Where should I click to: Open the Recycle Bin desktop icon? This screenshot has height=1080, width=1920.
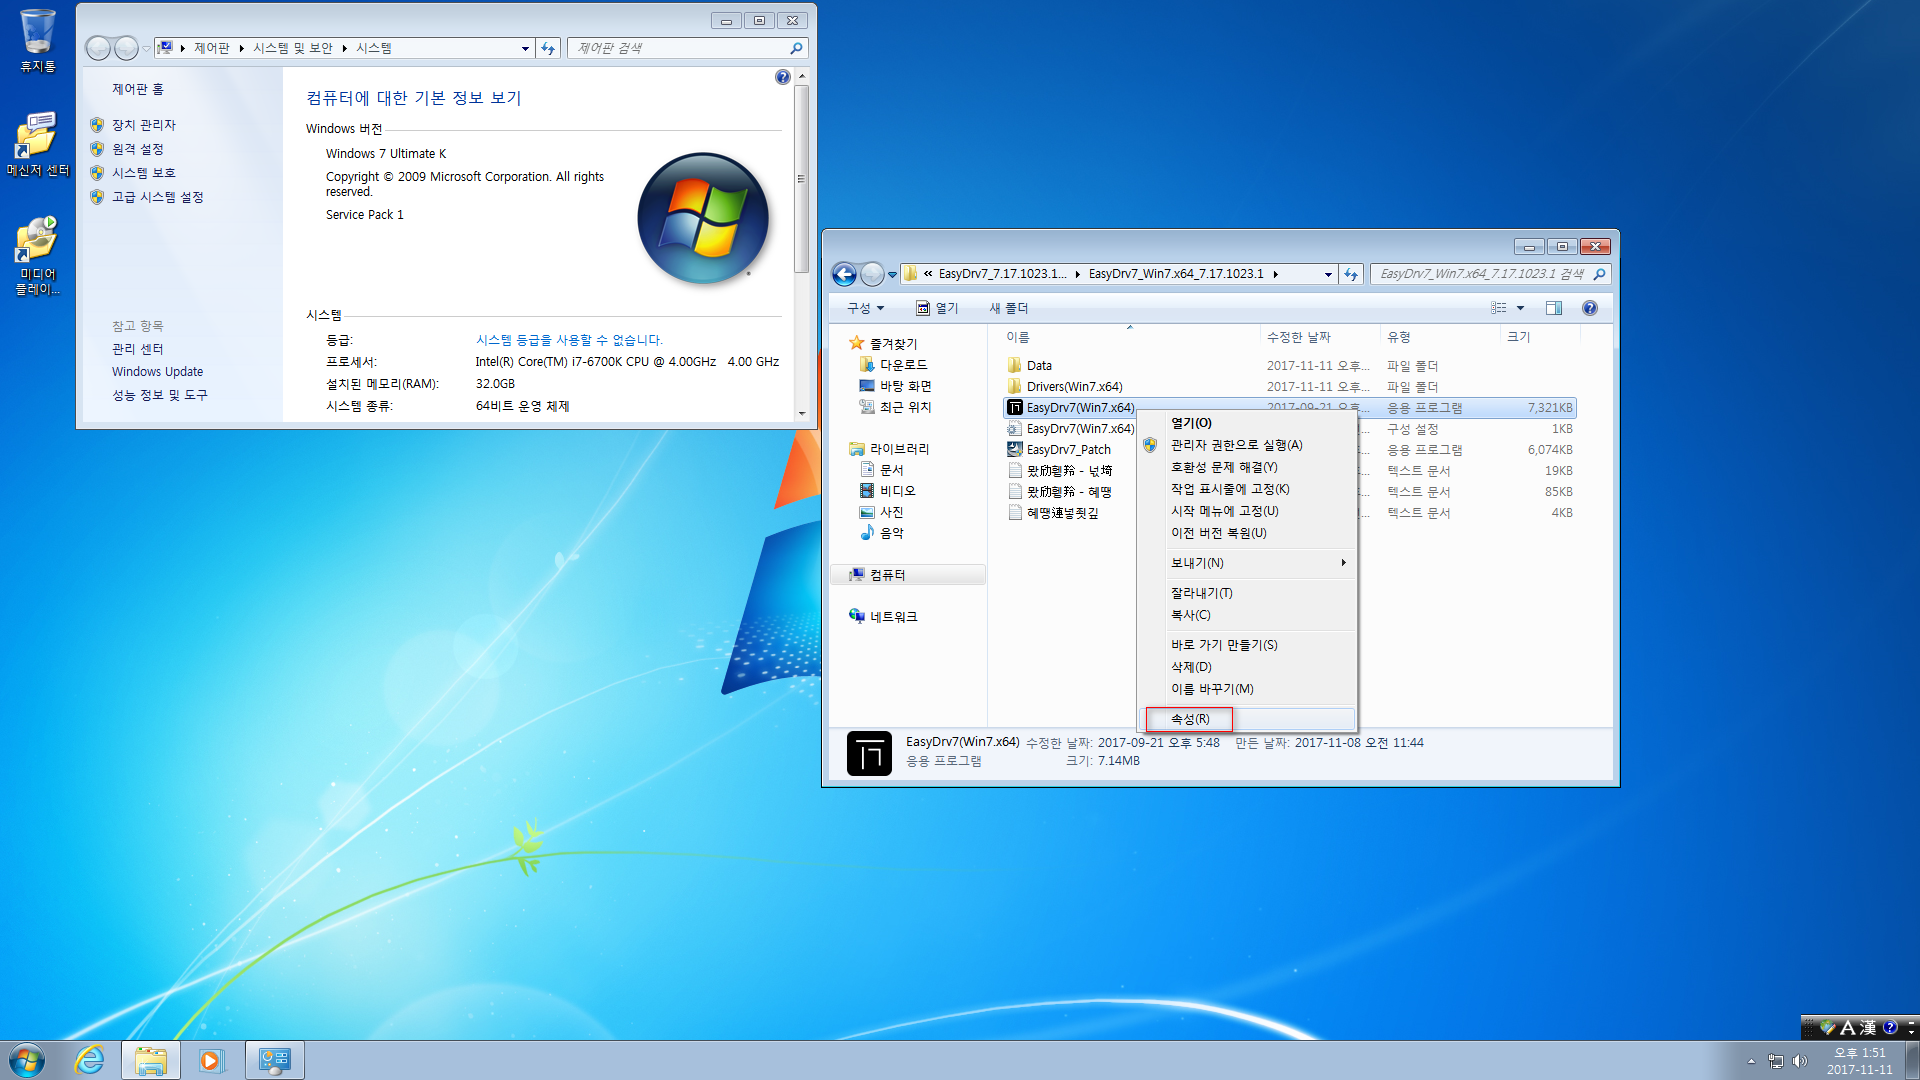tap(38, 41)
